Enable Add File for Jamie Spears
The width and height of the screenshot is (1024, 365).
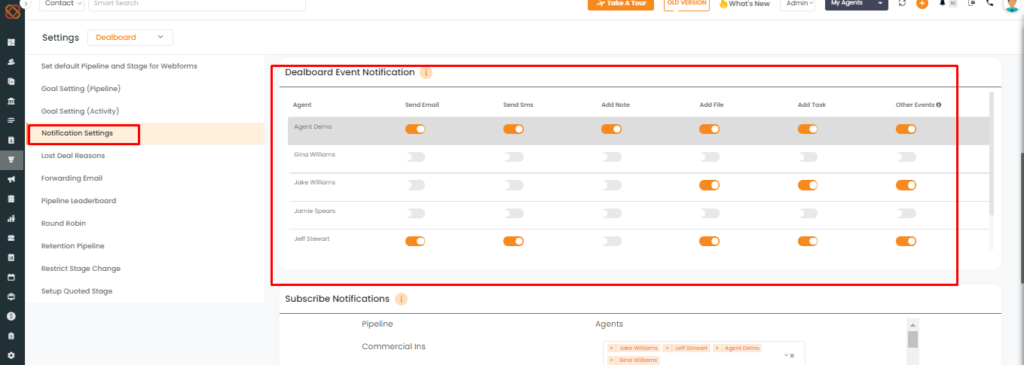point(709,214)
